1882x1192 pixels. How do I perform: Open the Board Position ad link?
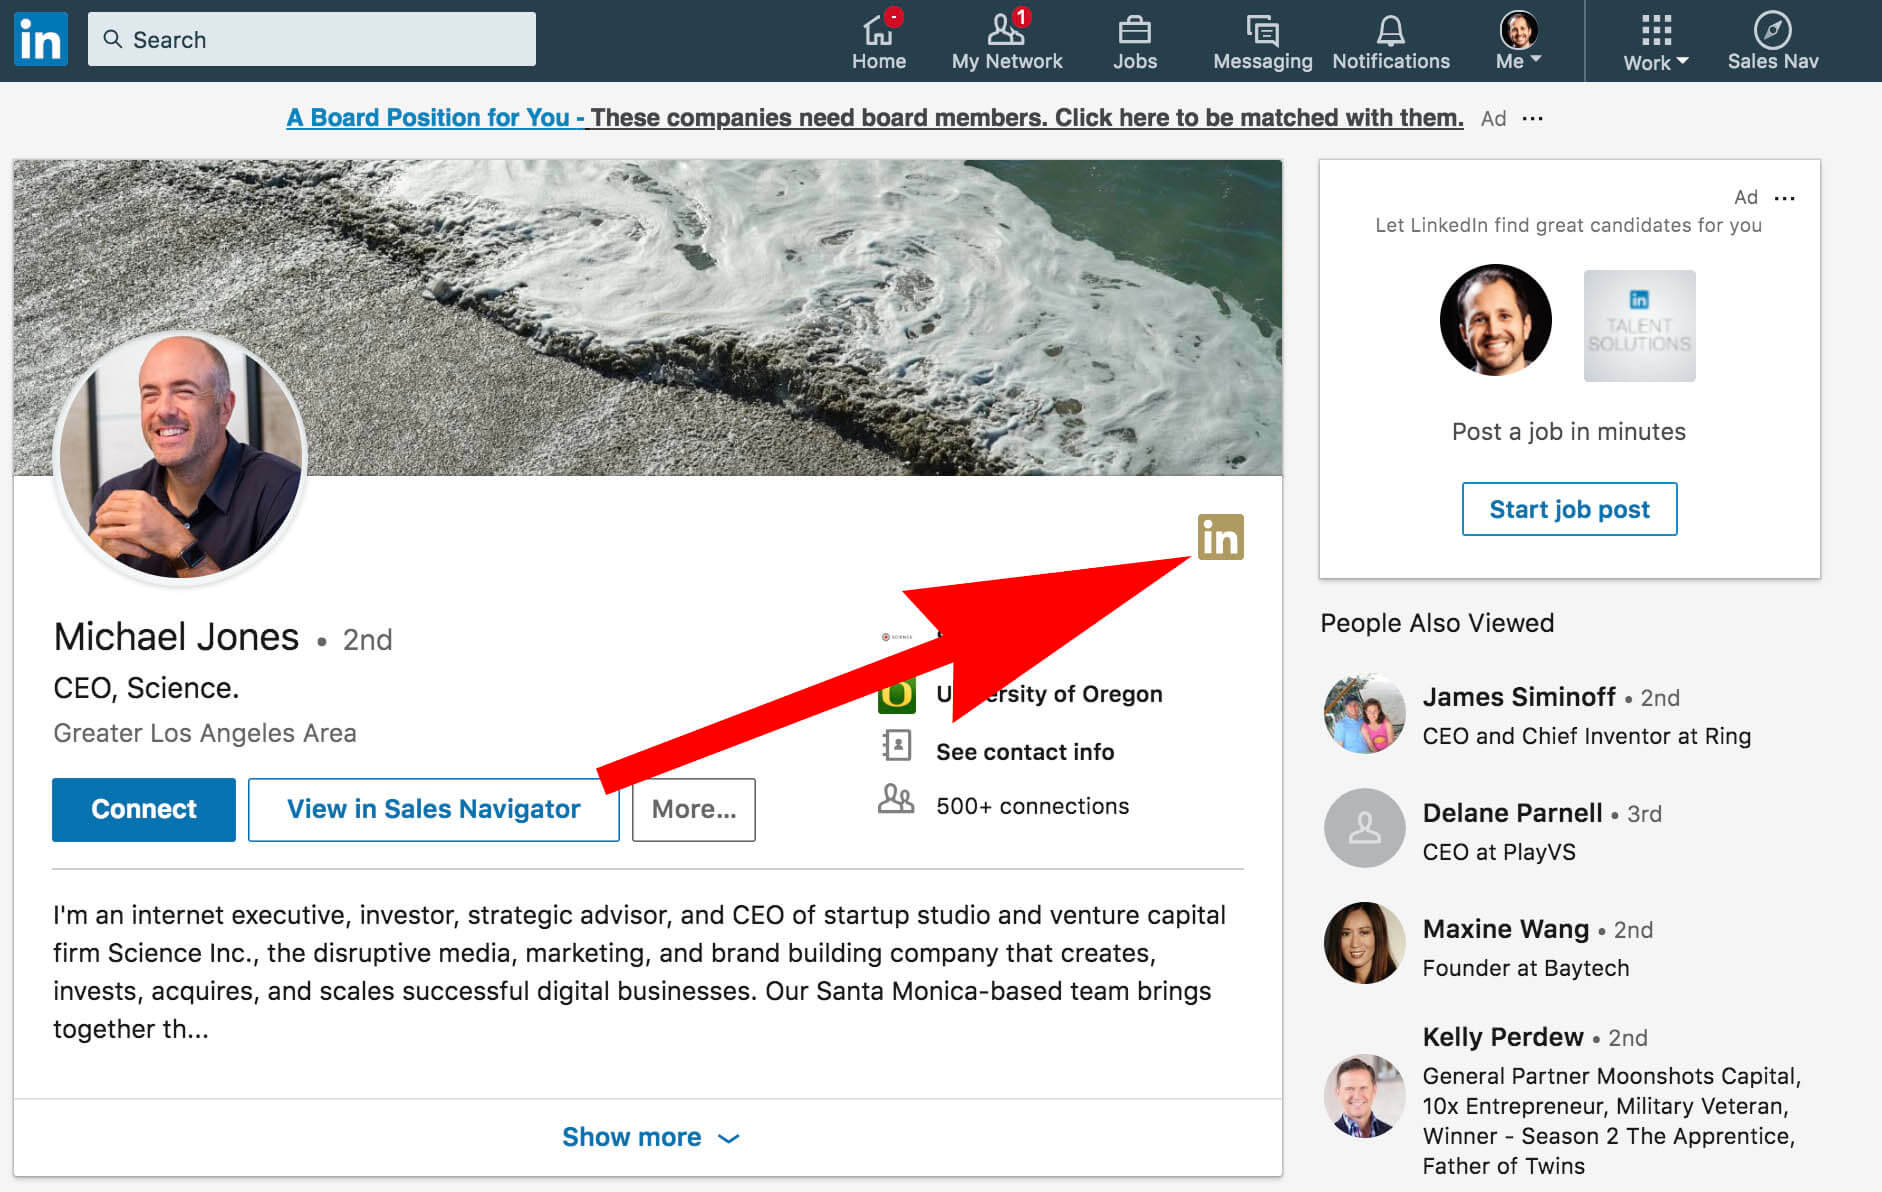tap(875, 118)
